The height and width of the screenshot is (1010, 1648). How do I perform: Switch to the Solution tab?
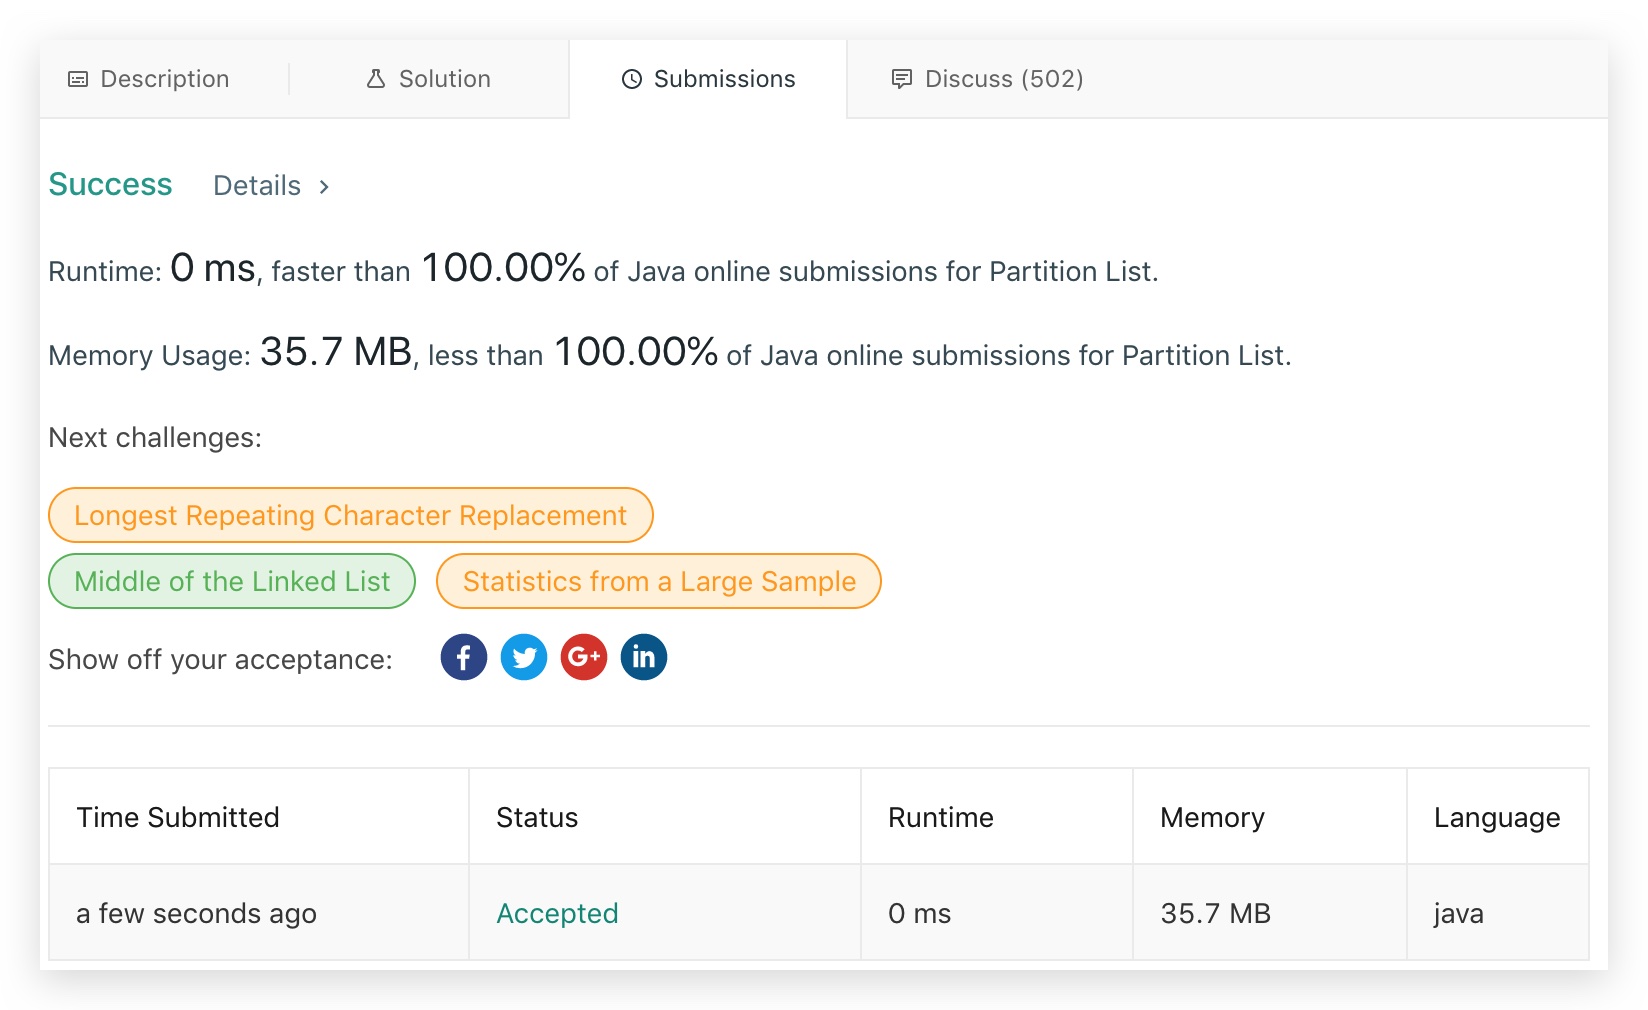pos(429,79)
